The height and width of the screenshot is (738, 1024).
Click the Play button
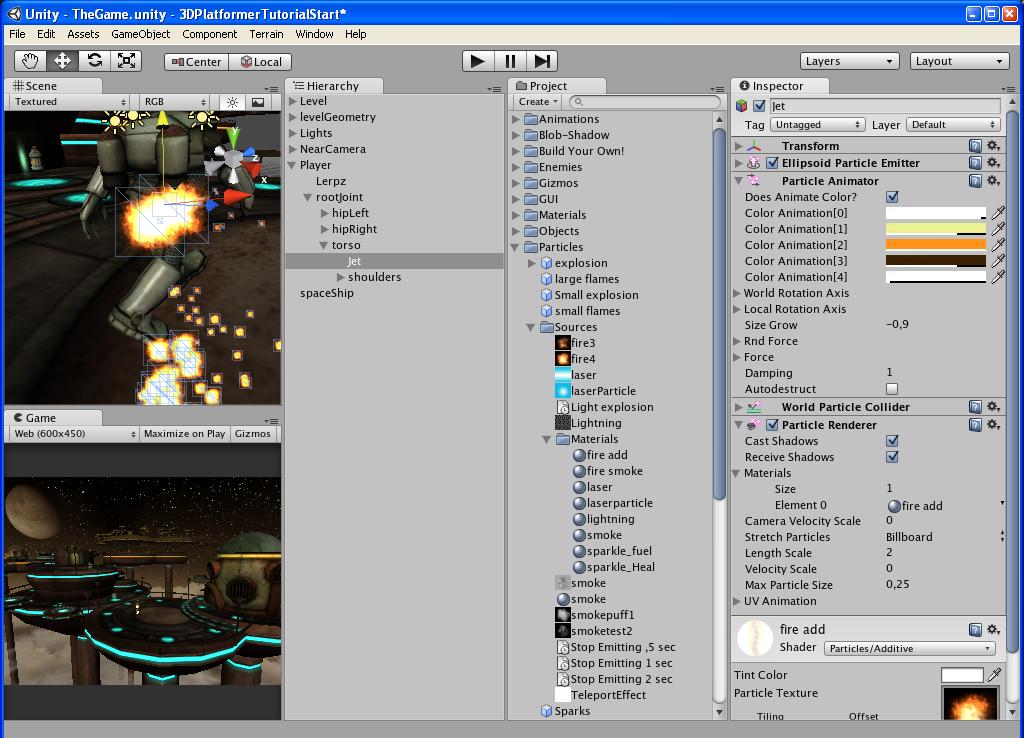pyautogui.click(x=478, y=61)
